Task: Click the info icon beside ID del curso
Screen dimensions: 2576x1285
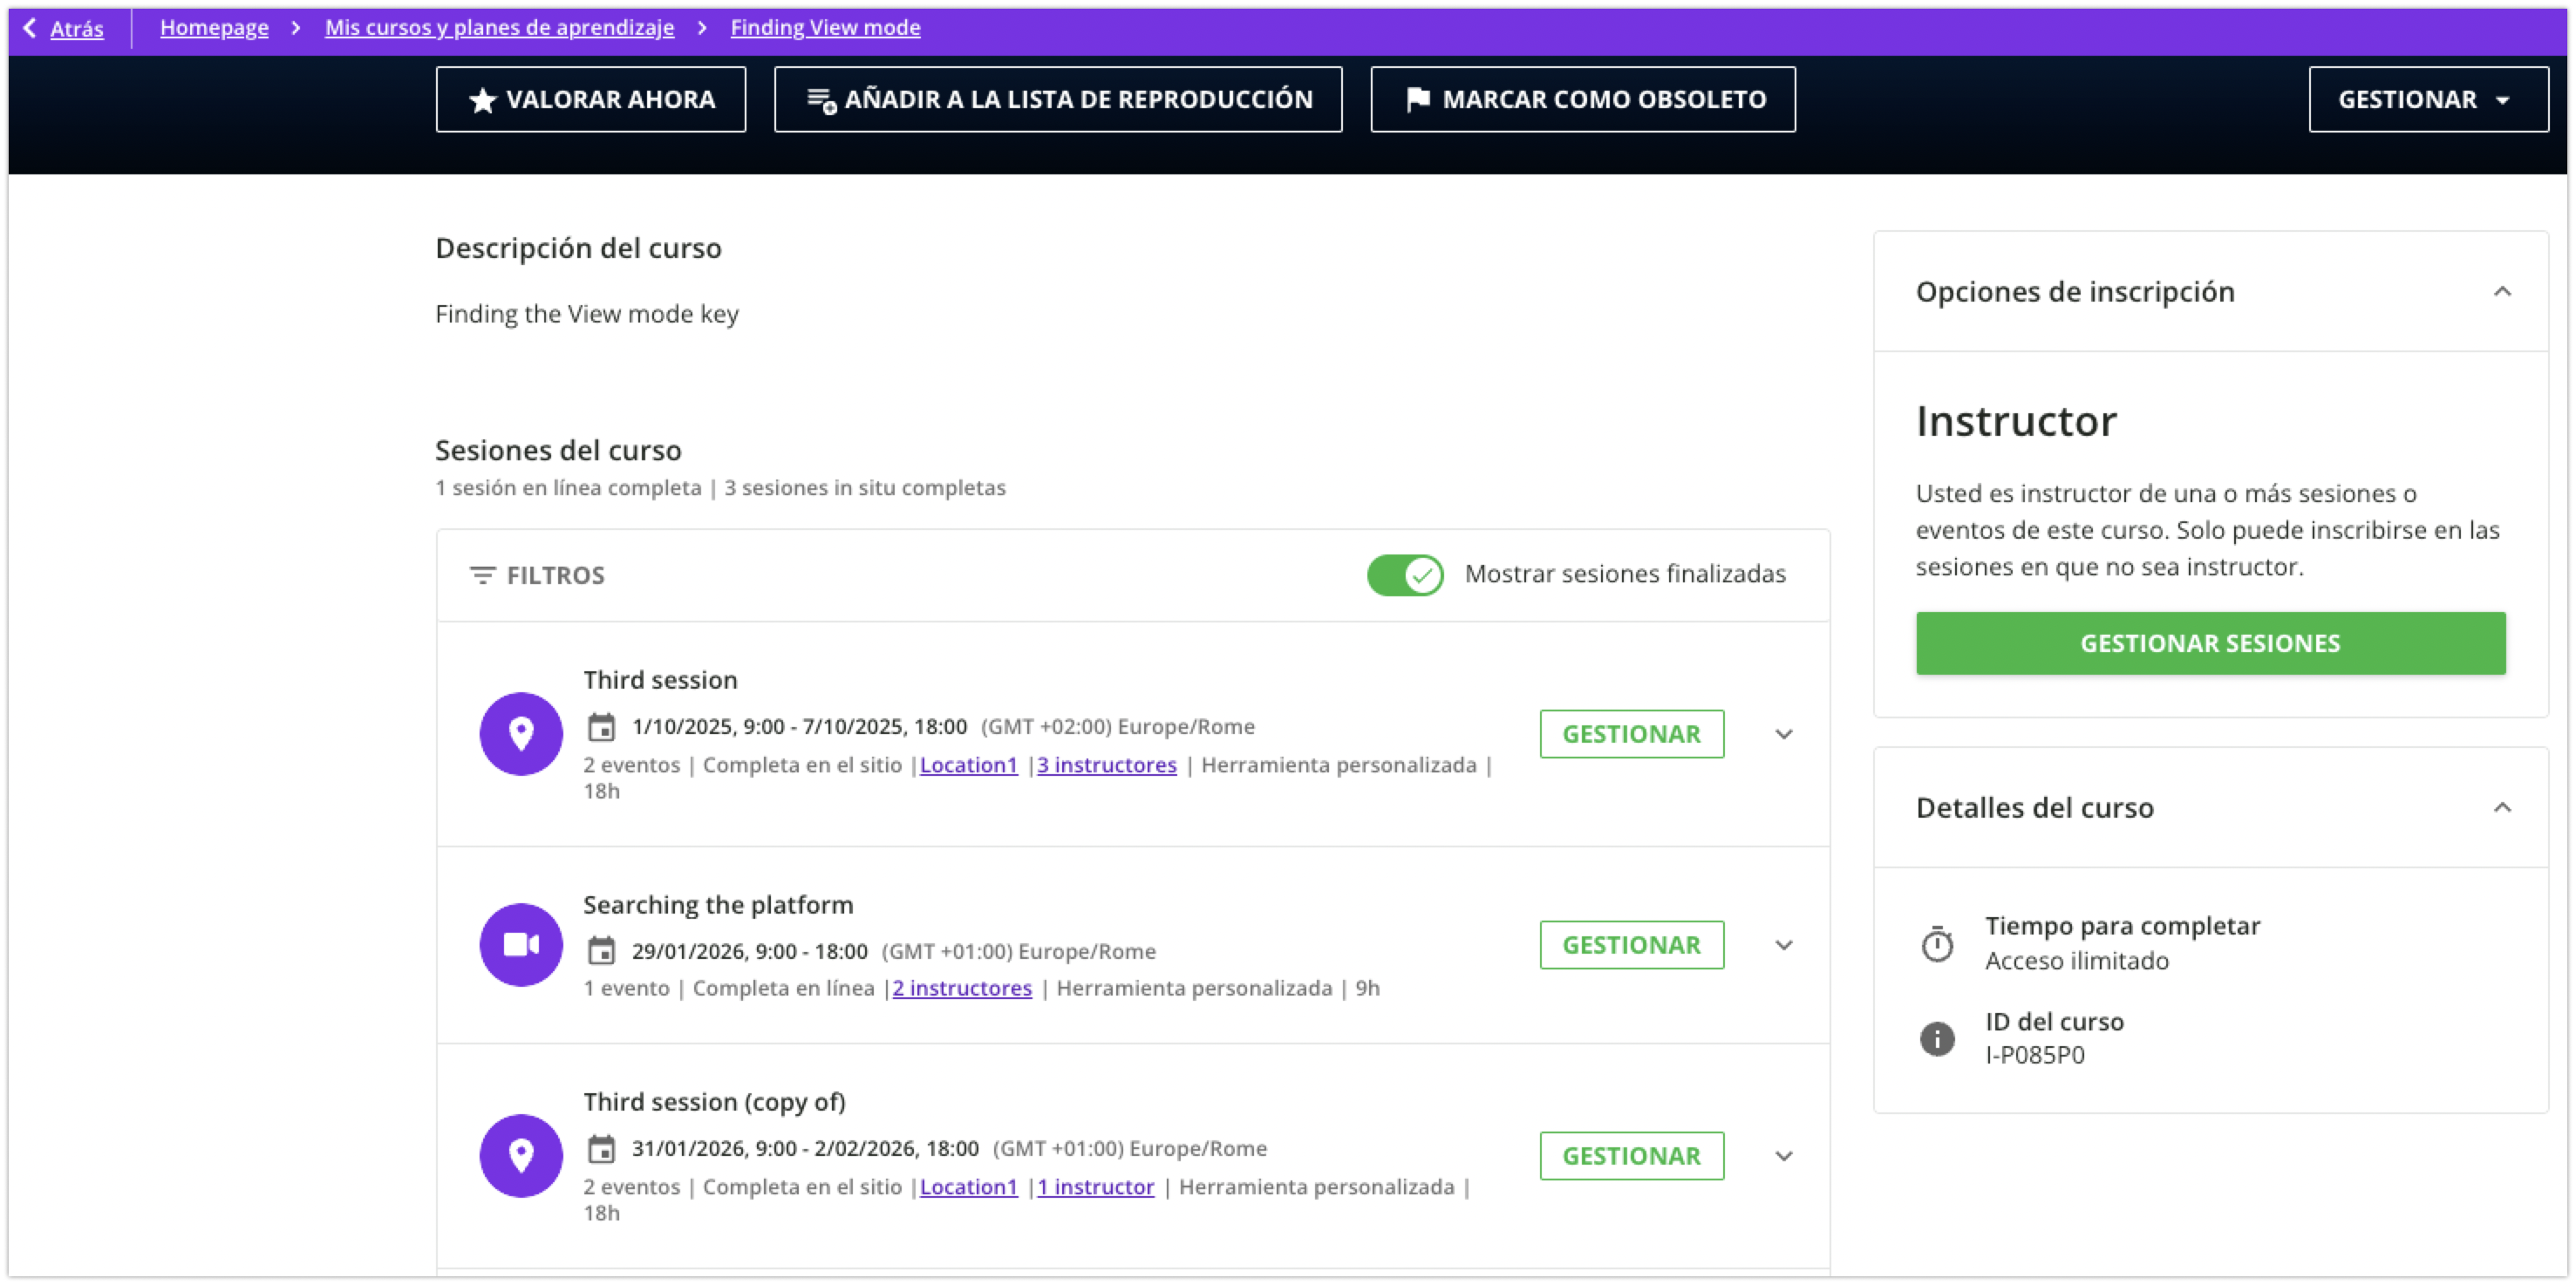Action: [x=1938, y=1038]
